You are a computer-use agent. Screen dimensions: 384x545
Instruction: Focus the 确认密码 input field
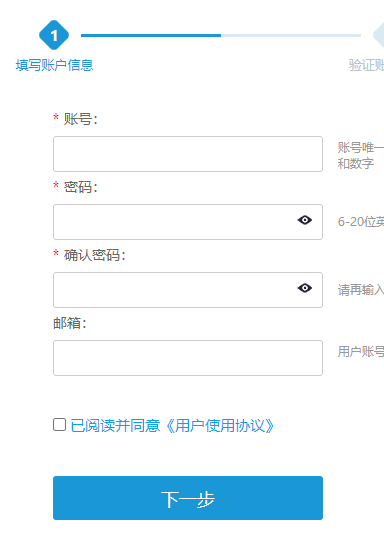pyautogui.click(x=188, y=290)
